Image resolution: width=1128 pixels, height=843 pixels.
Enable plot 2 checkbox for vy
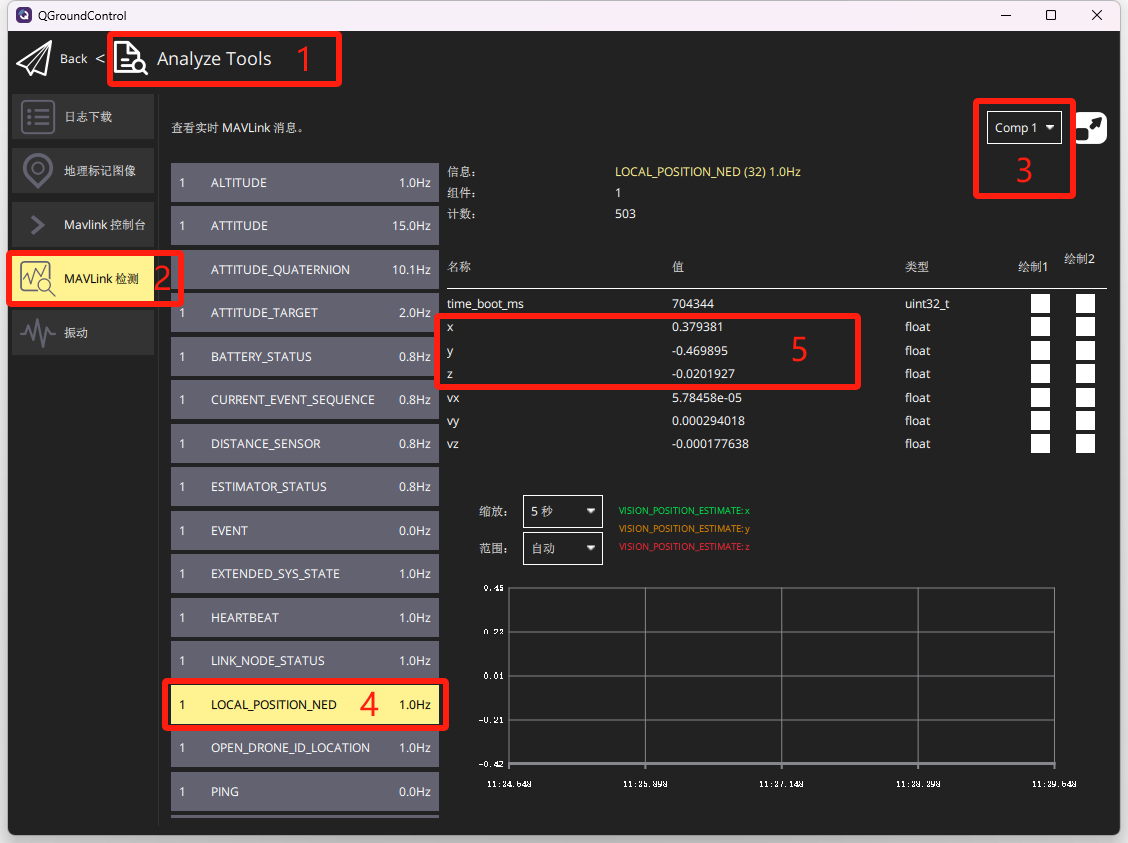[1086, 421]
